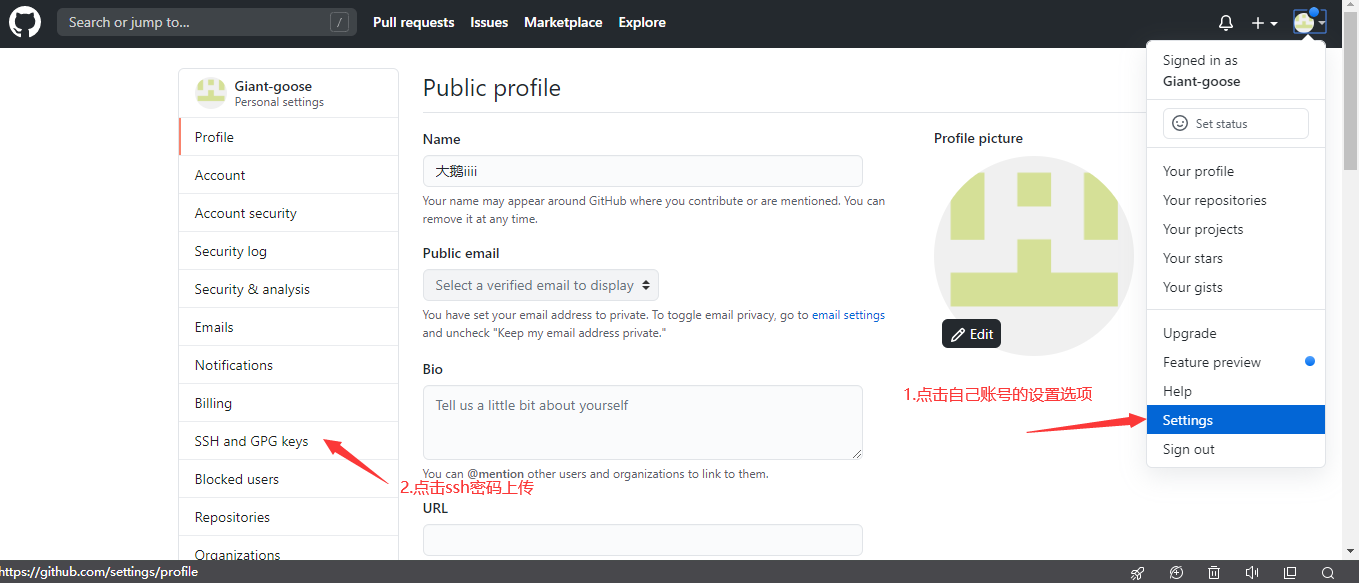Click the page vertical scrollbar thumb
This screenshot has width=1359, height=583.
tap(1350, 93)
